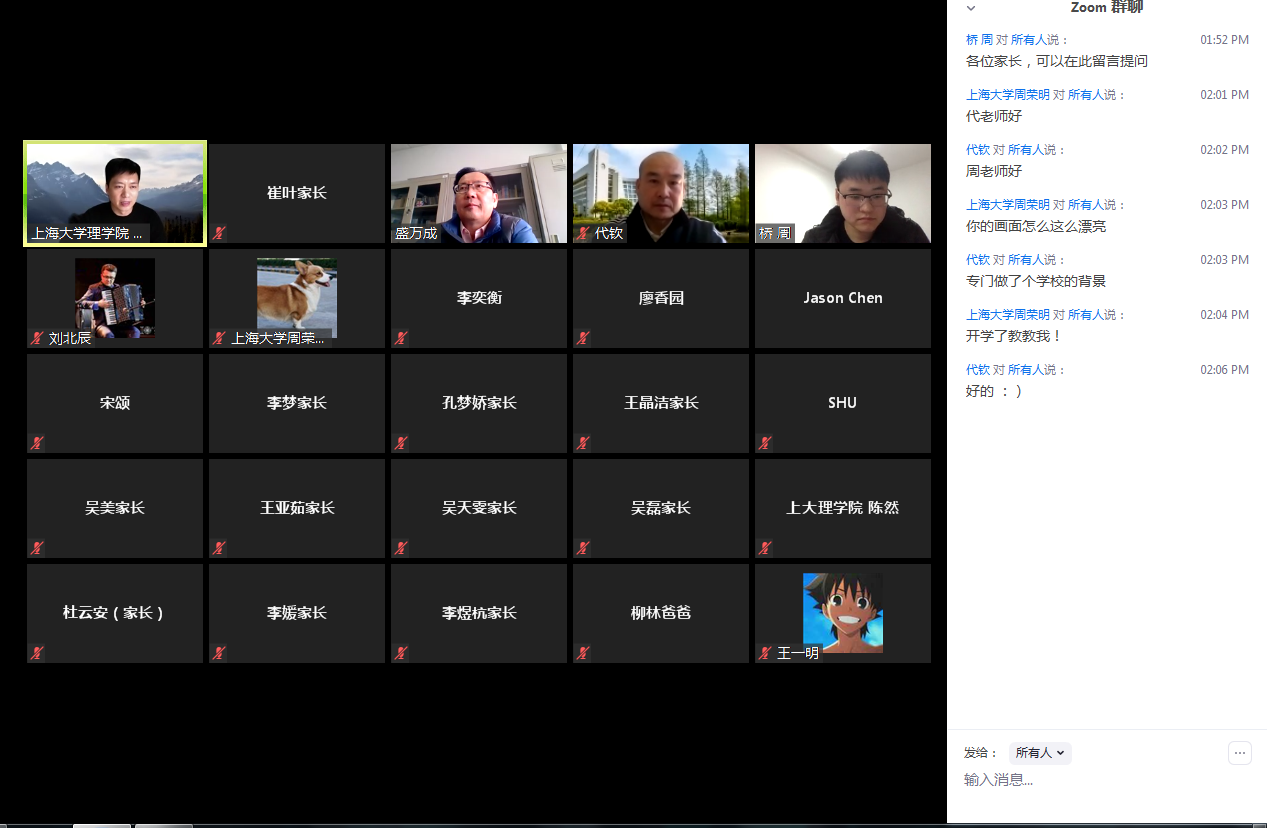Select the Jason Chen participant tile
Viewport: 1267px width, 828px height.
coord(843,298)
